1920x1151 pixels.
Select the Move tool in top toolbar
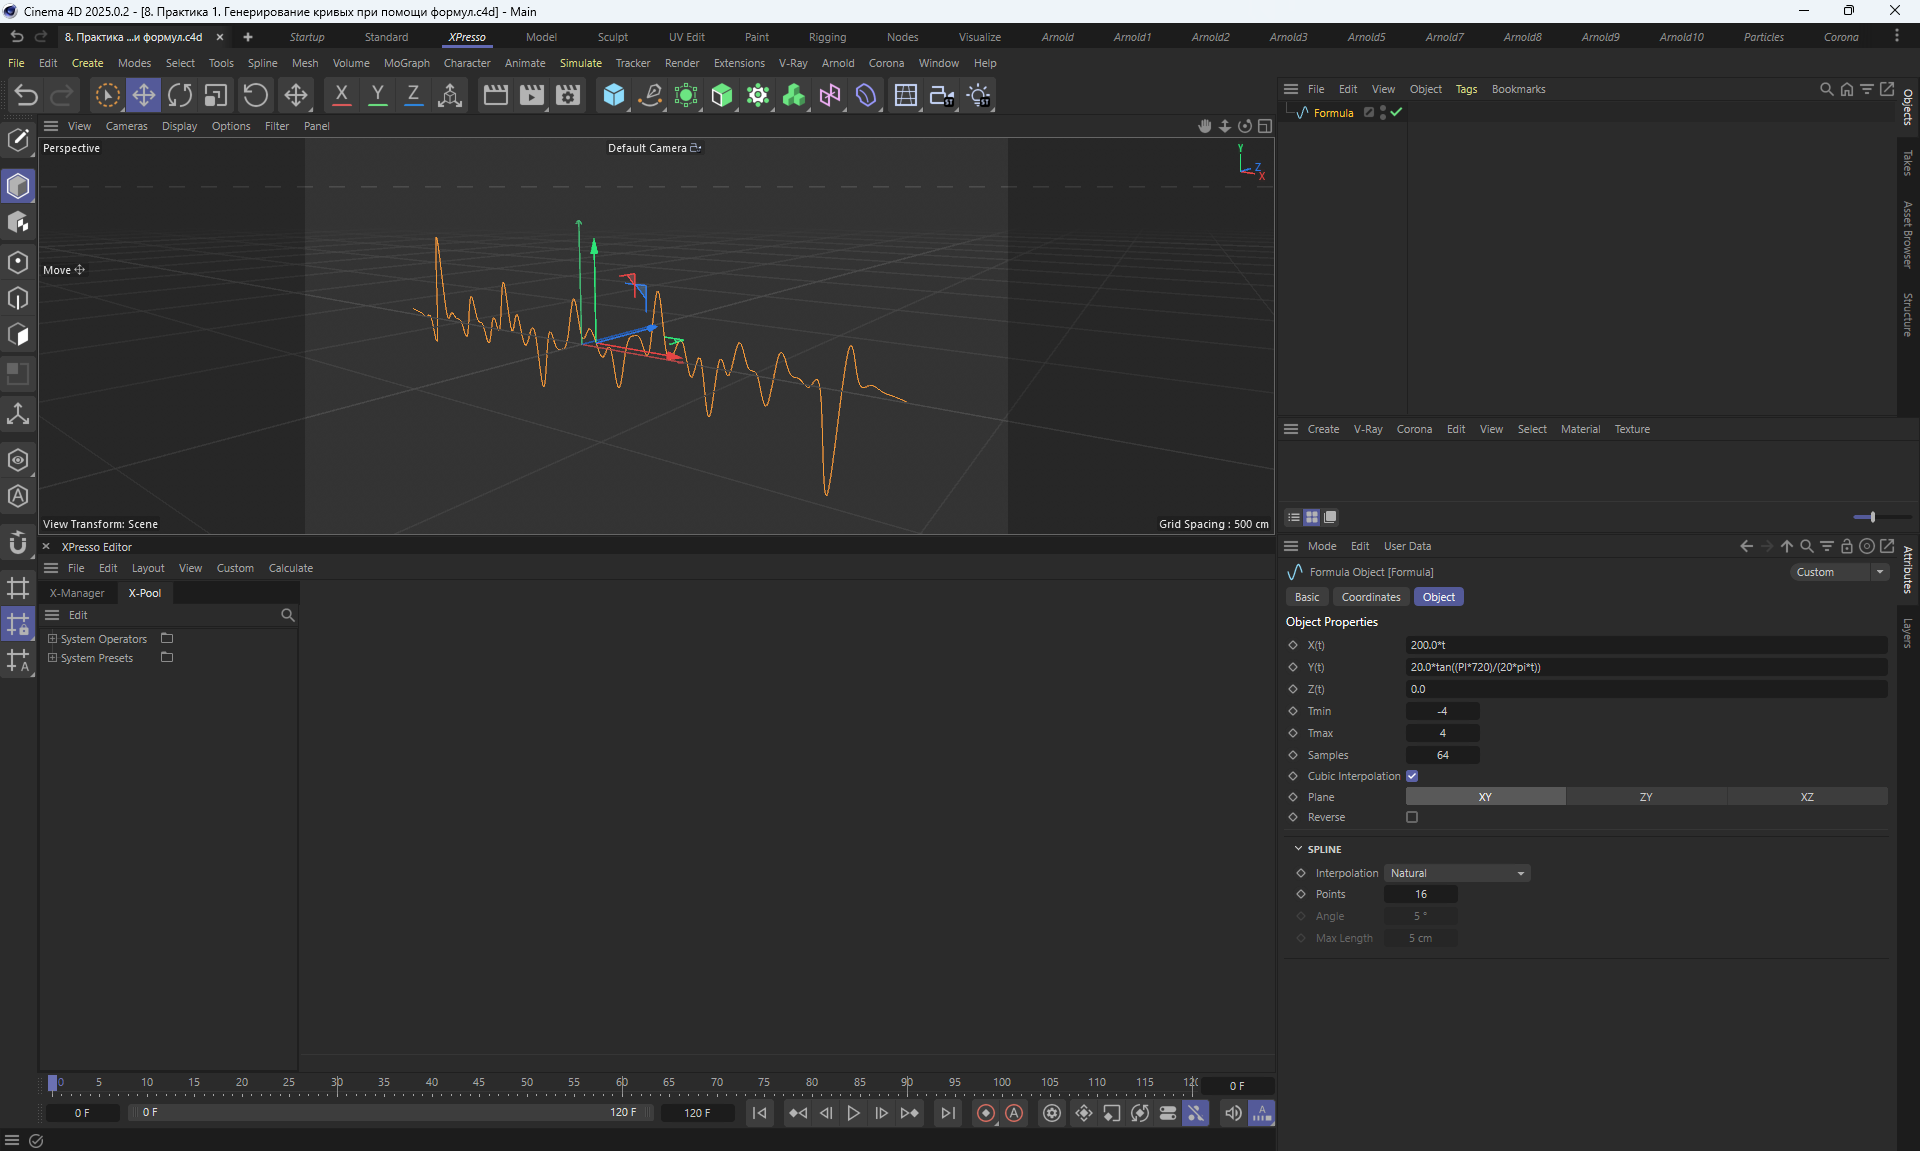coord(143,95)
